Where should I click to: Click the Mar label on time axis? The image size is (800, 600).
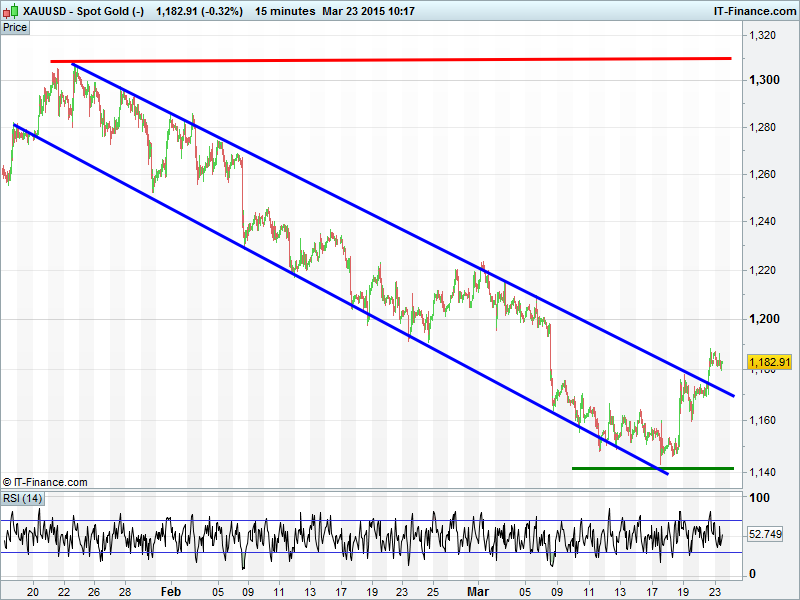[480, 591]
